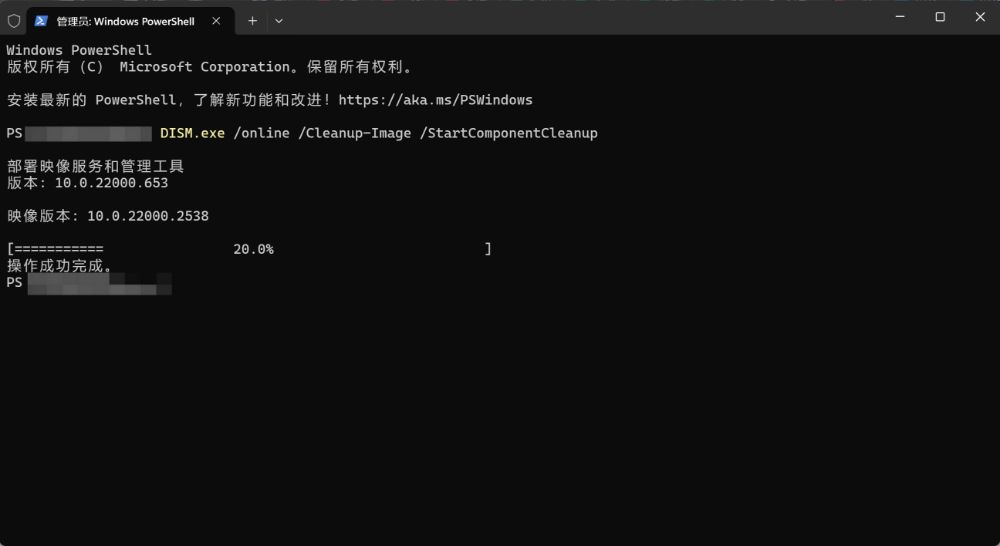Open a new tab with plus button
The width and height of the screenshot is (1000, 546).
(x=252, y=20)
